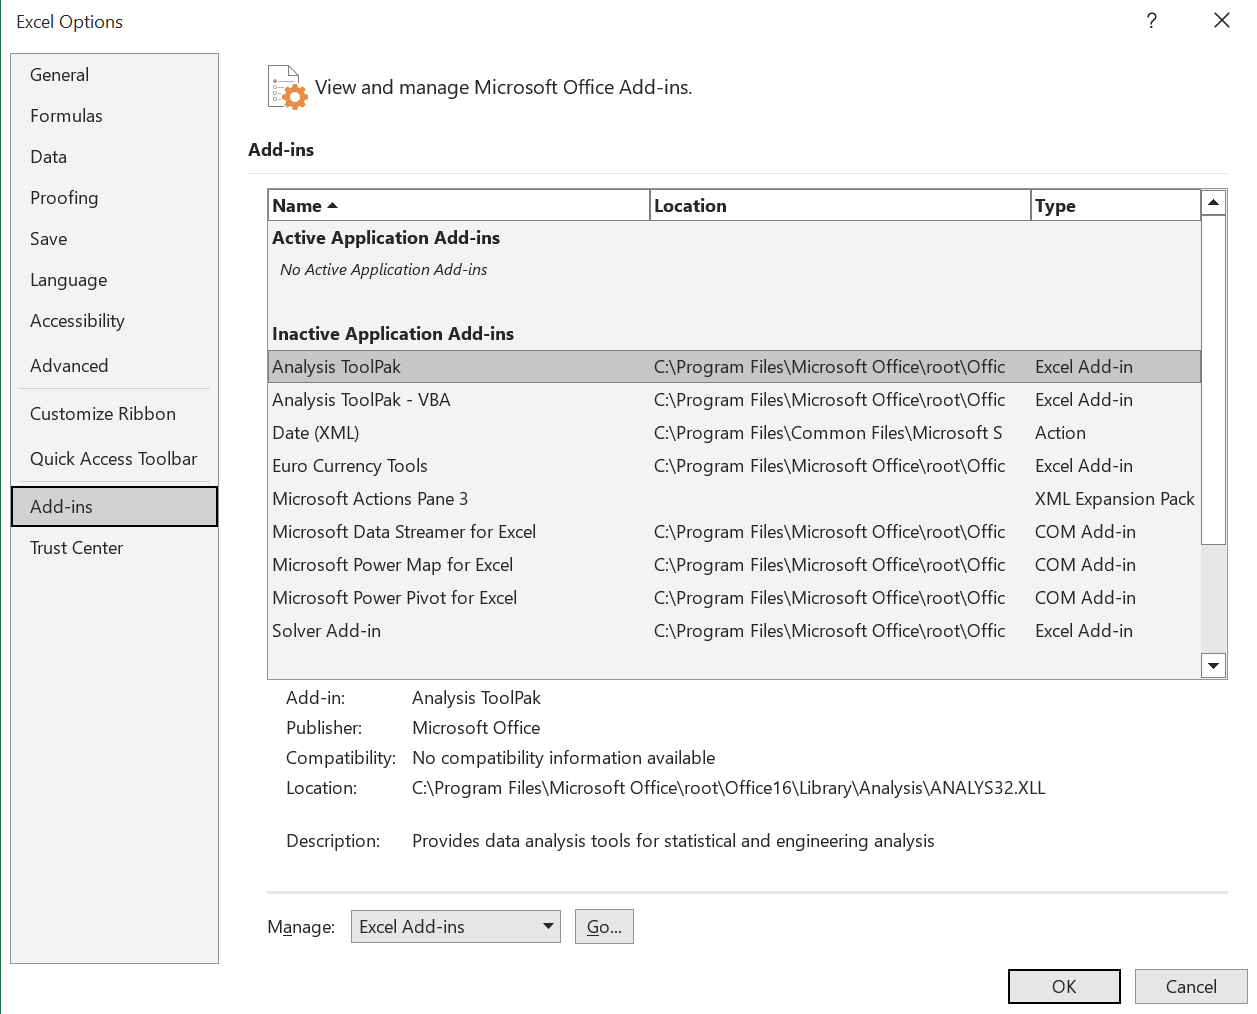Viewport: 1257px width, 1014px height.
Task: Click the No Active Application Add-ins text
Action: click(x=384, y=270)
